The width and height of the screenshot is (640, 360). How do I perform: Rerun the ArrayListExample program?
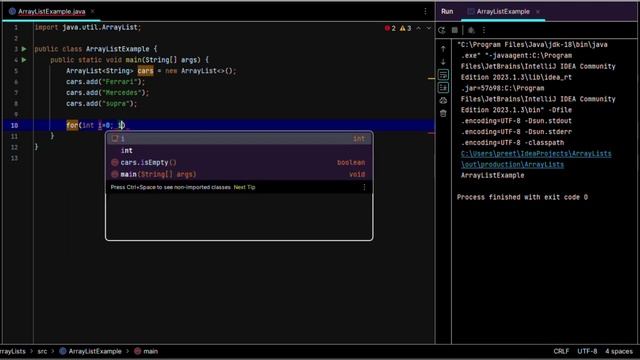coord(442,30)
